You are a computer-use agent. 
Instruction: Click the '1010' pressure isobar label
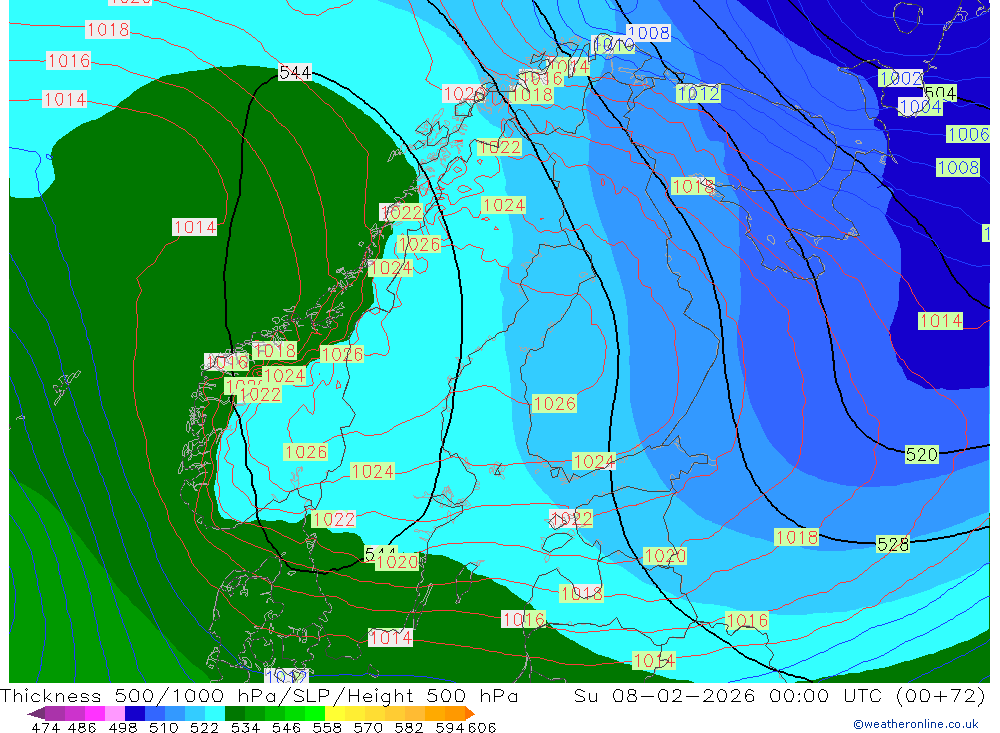(614, 45)
